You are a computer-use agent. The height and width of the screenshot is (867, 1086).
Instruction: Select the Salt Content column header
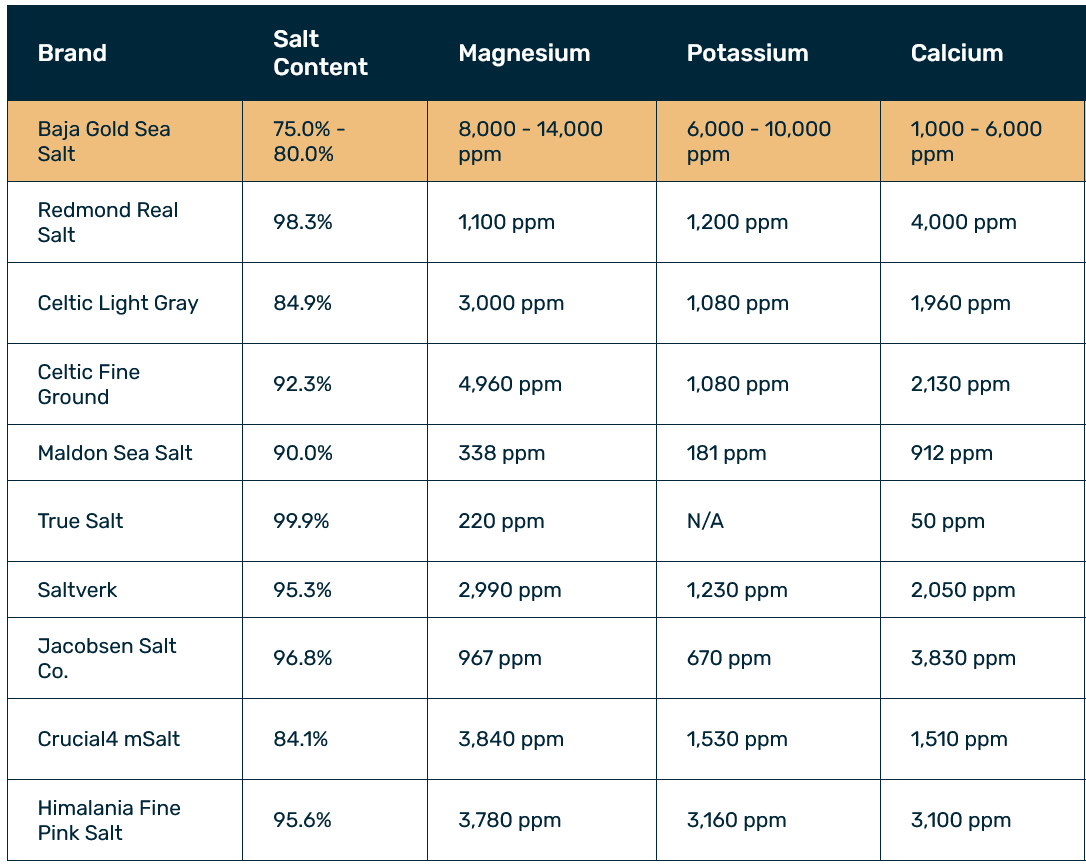point(320,53)
